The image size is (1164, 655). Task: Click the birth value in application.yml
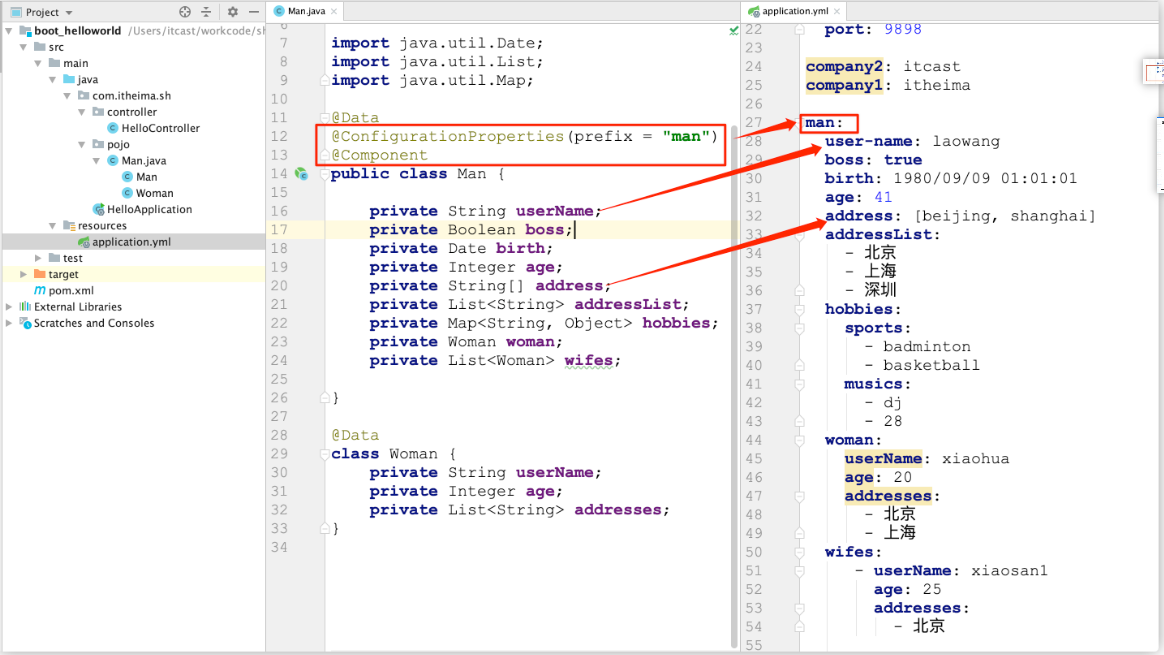[x=984, y=178]
